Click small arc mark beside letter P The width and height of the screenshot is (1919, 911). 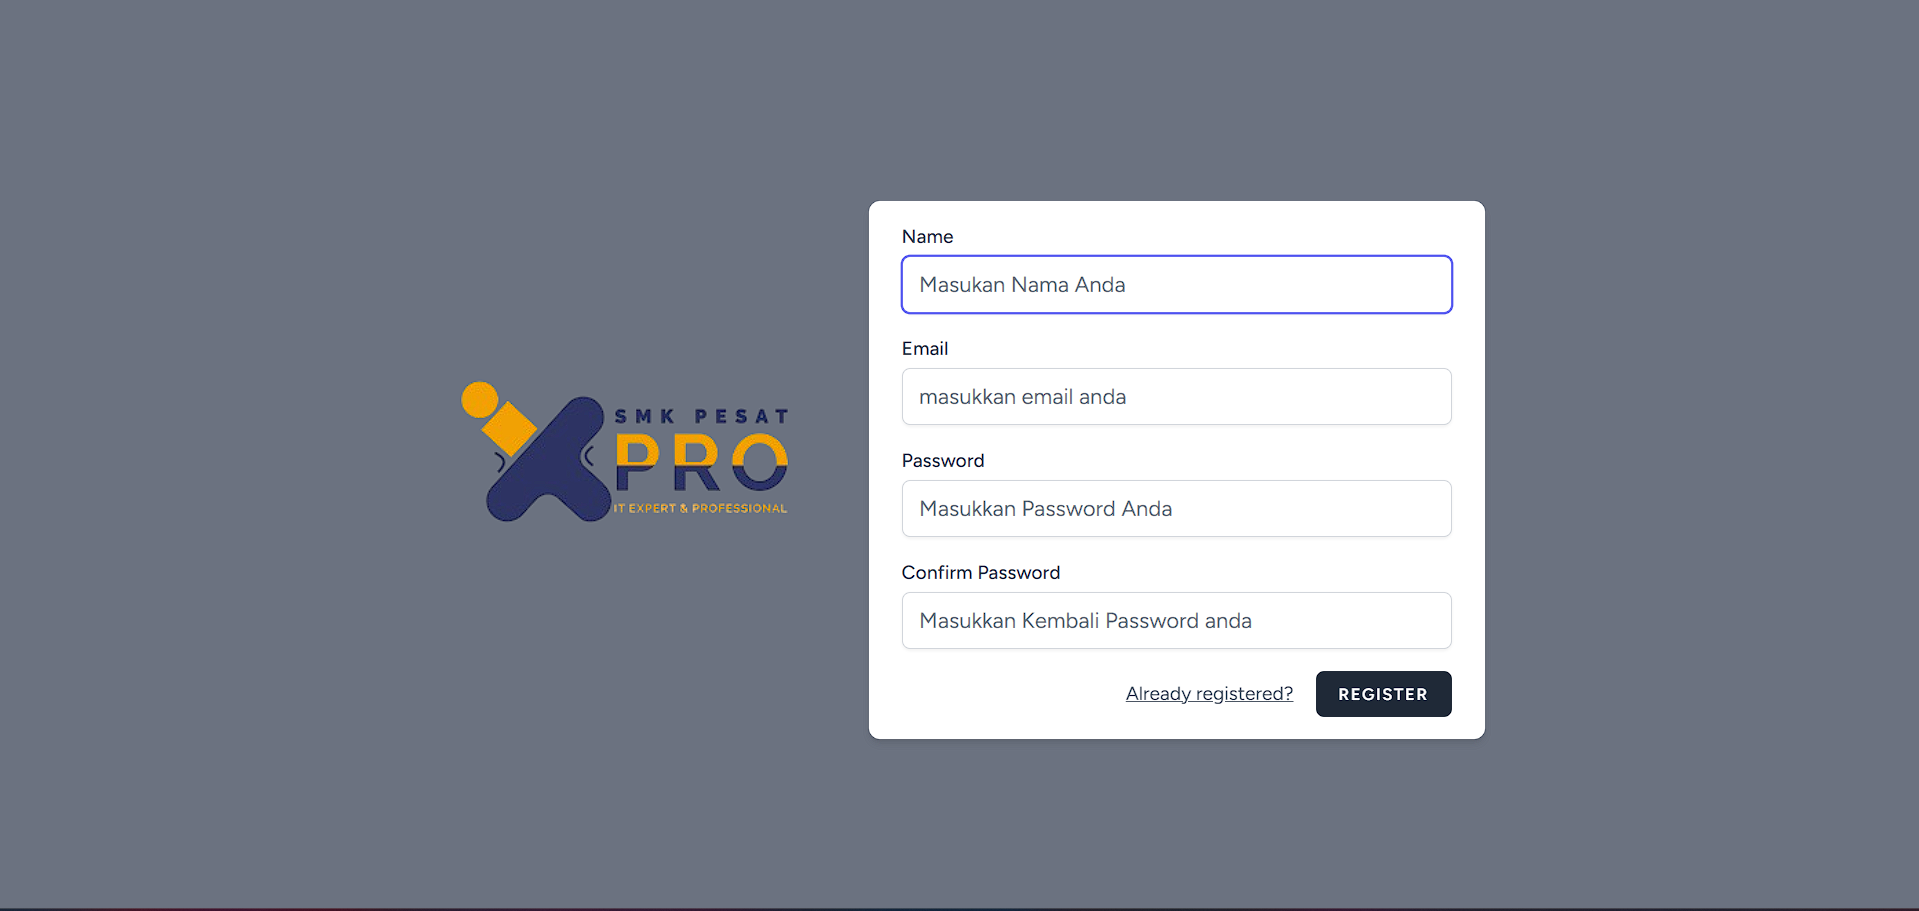[589, 457]
